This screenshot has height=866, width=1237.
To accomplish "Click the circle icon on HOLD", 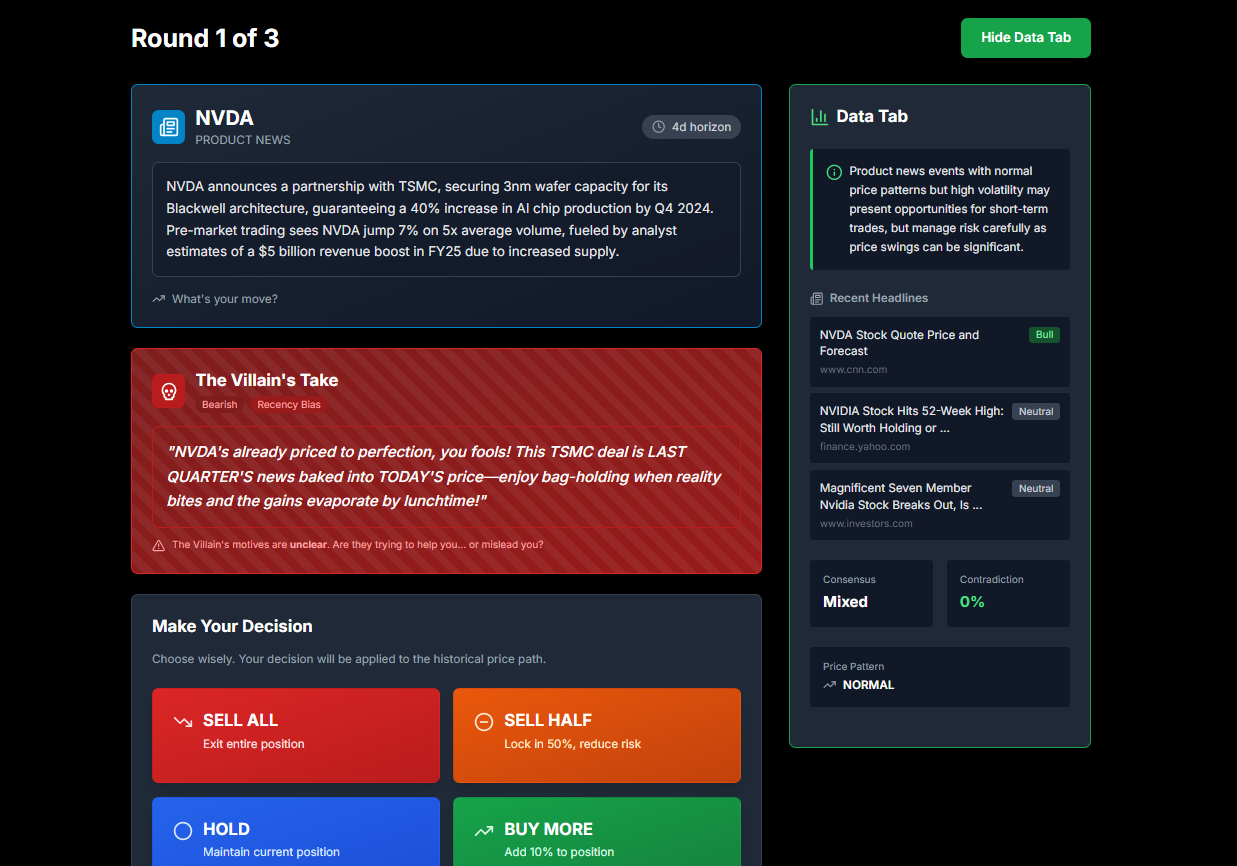I will (x=182, y=830).
